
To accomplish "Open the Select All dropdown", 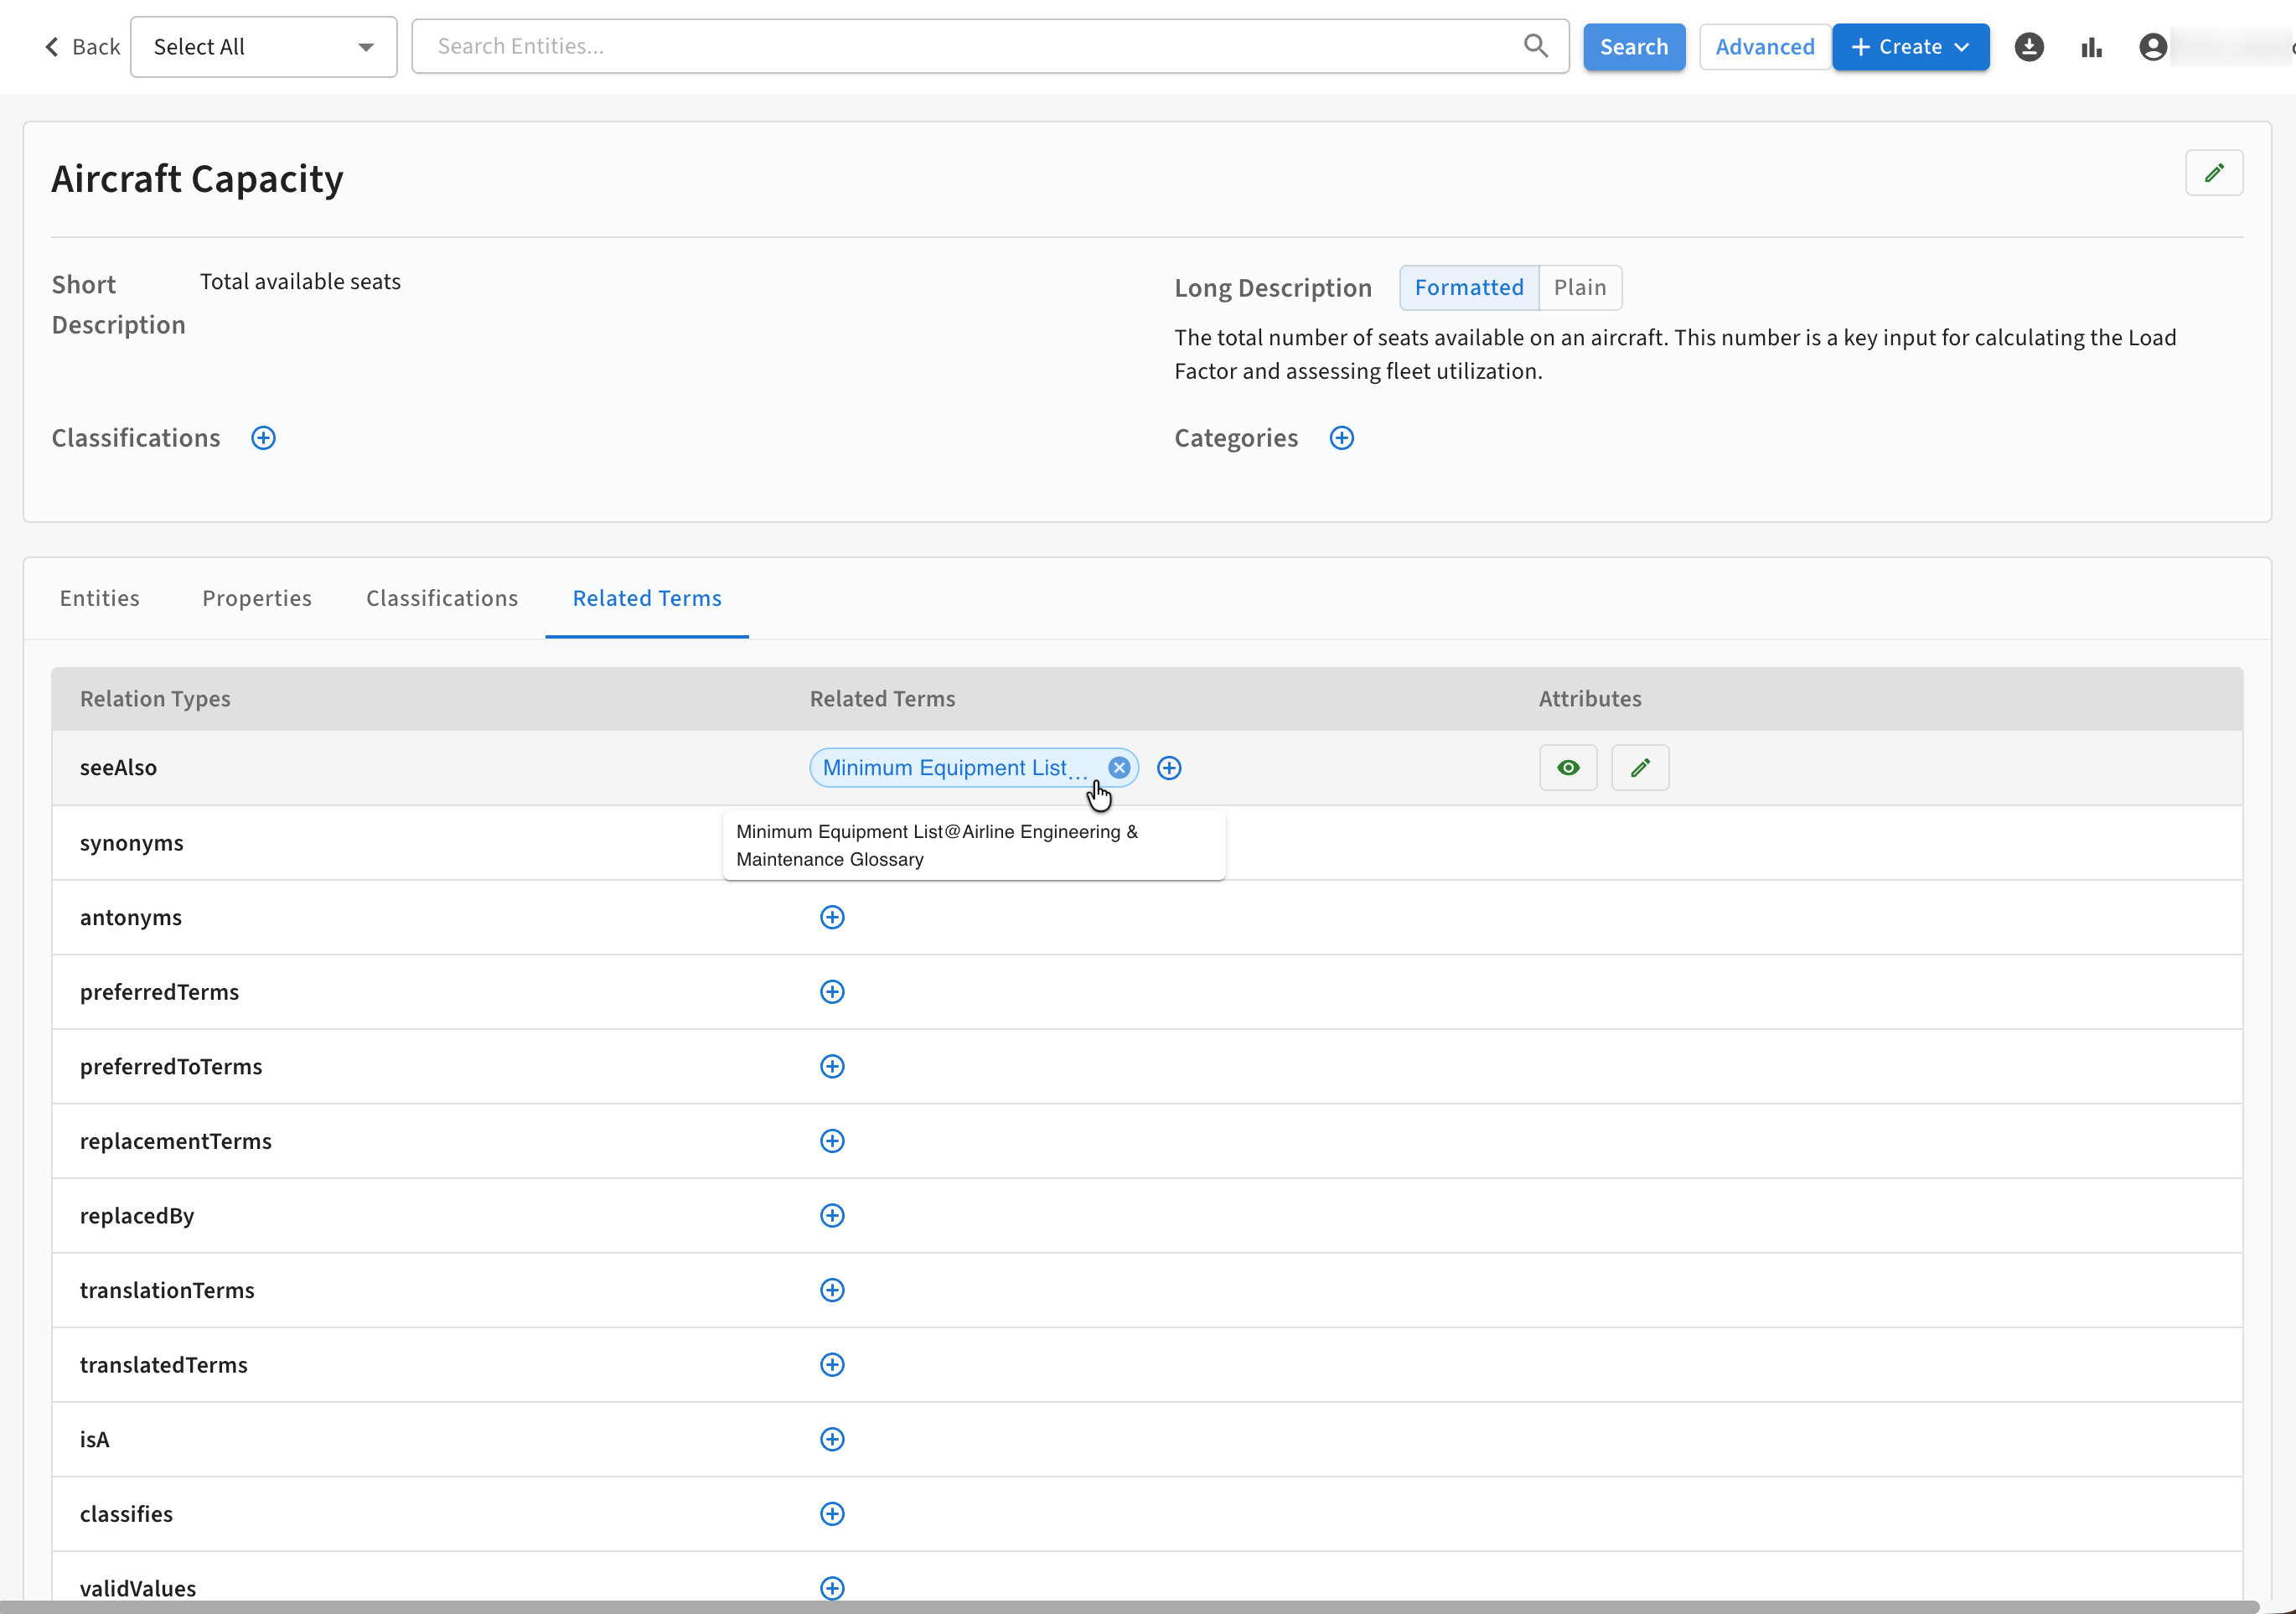I will [264, 47].
